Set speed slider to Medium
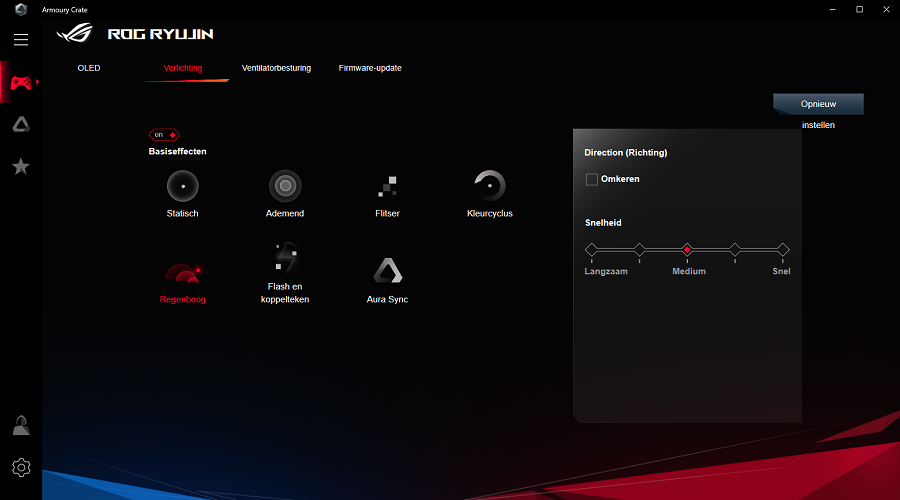Screen dimensions: 900x500 [x=687, y=250]
